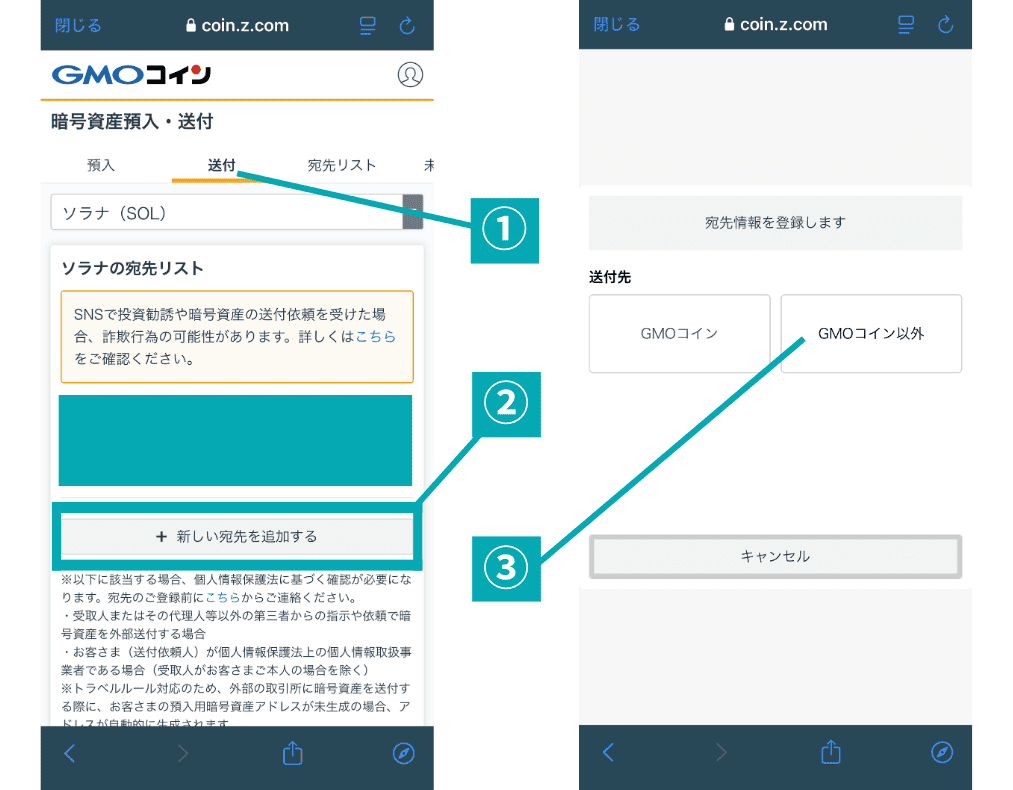Select the 送付 tab
The width and height of the screenshot is (1013, 790).
click(x=221, y=165)
